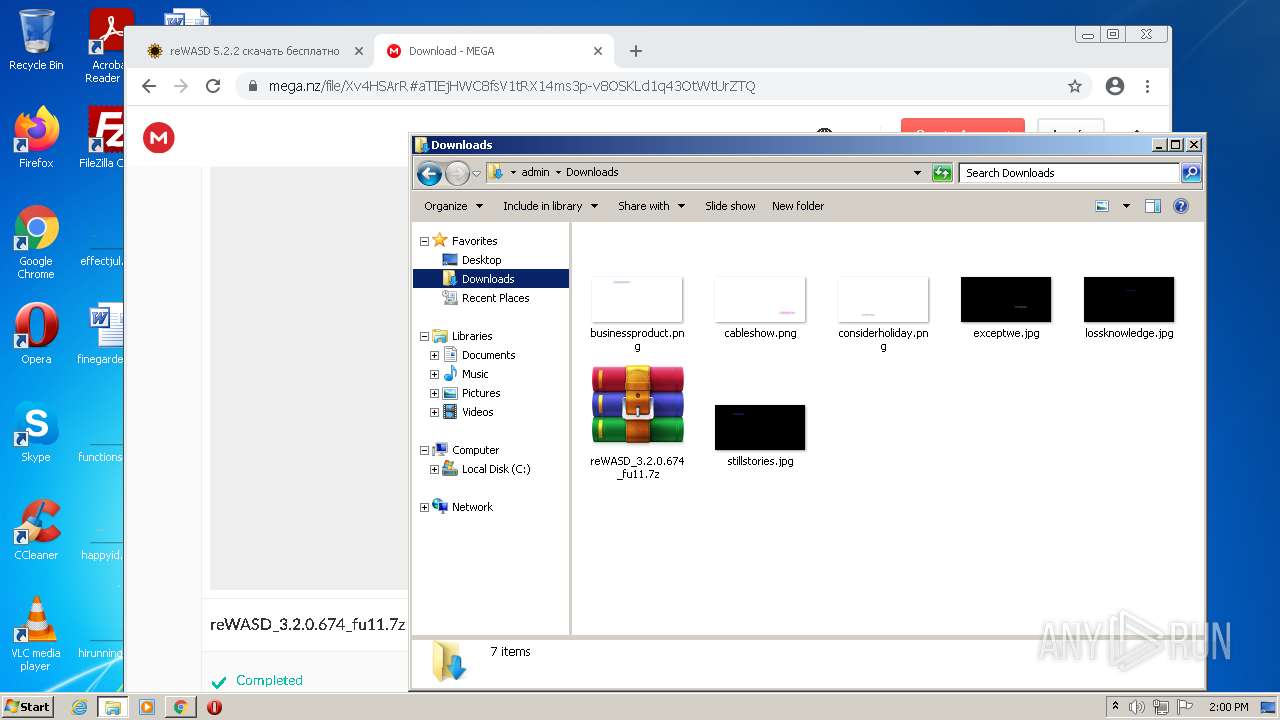Select stillstories.jpg thumbnail

pos(760,428)
